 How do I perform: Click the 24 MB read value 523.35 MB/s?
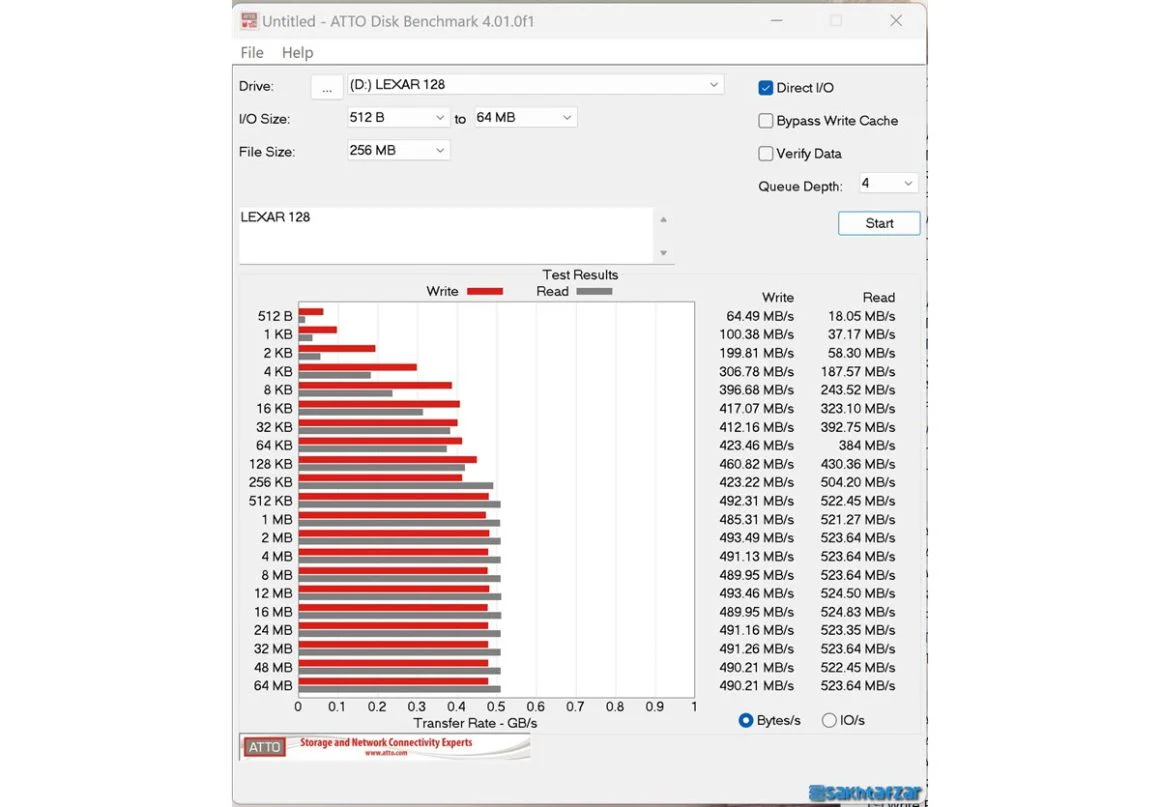tap(857, 631)
